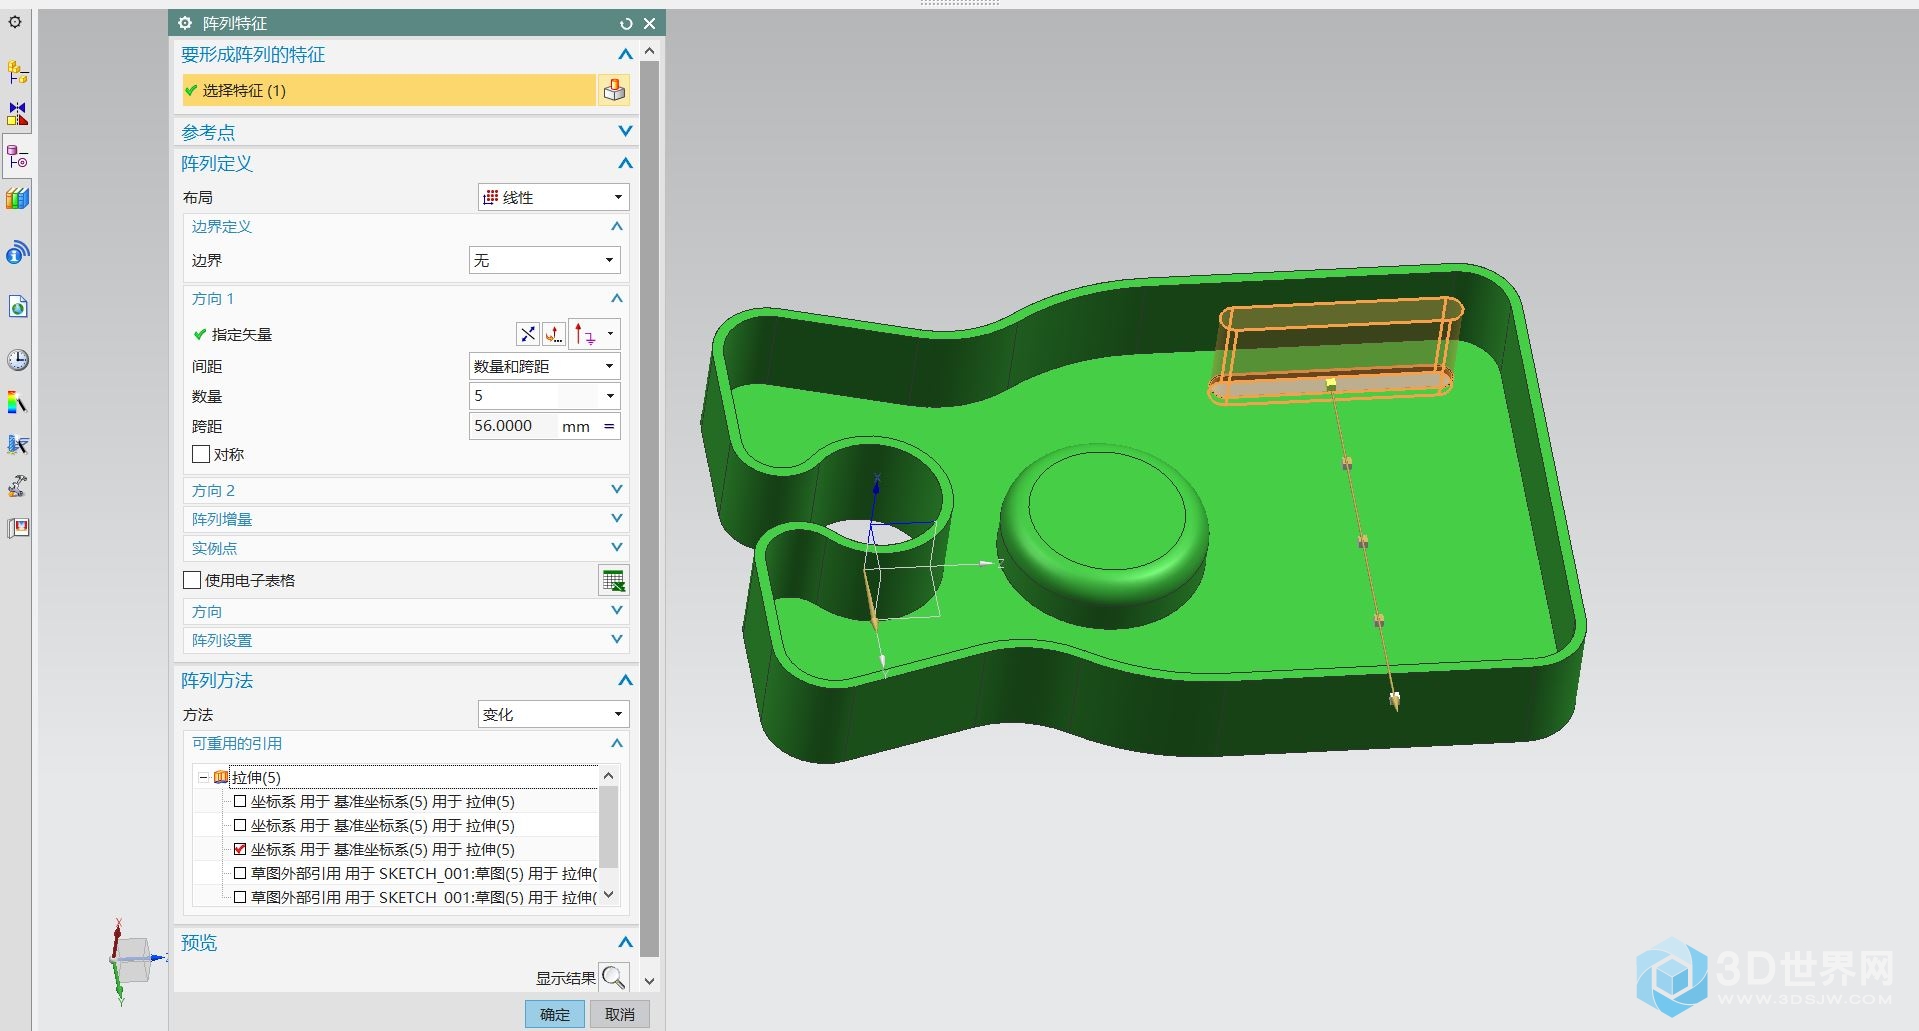Open Part Navigator tab in sidebar
1919x1031 pixels.
tap(18, 157)
